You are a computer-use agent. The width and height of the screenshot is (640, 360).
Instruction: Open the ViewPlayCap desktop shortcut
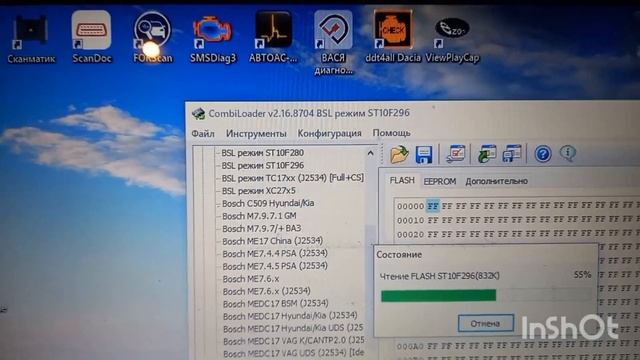(x=452, y=40)
